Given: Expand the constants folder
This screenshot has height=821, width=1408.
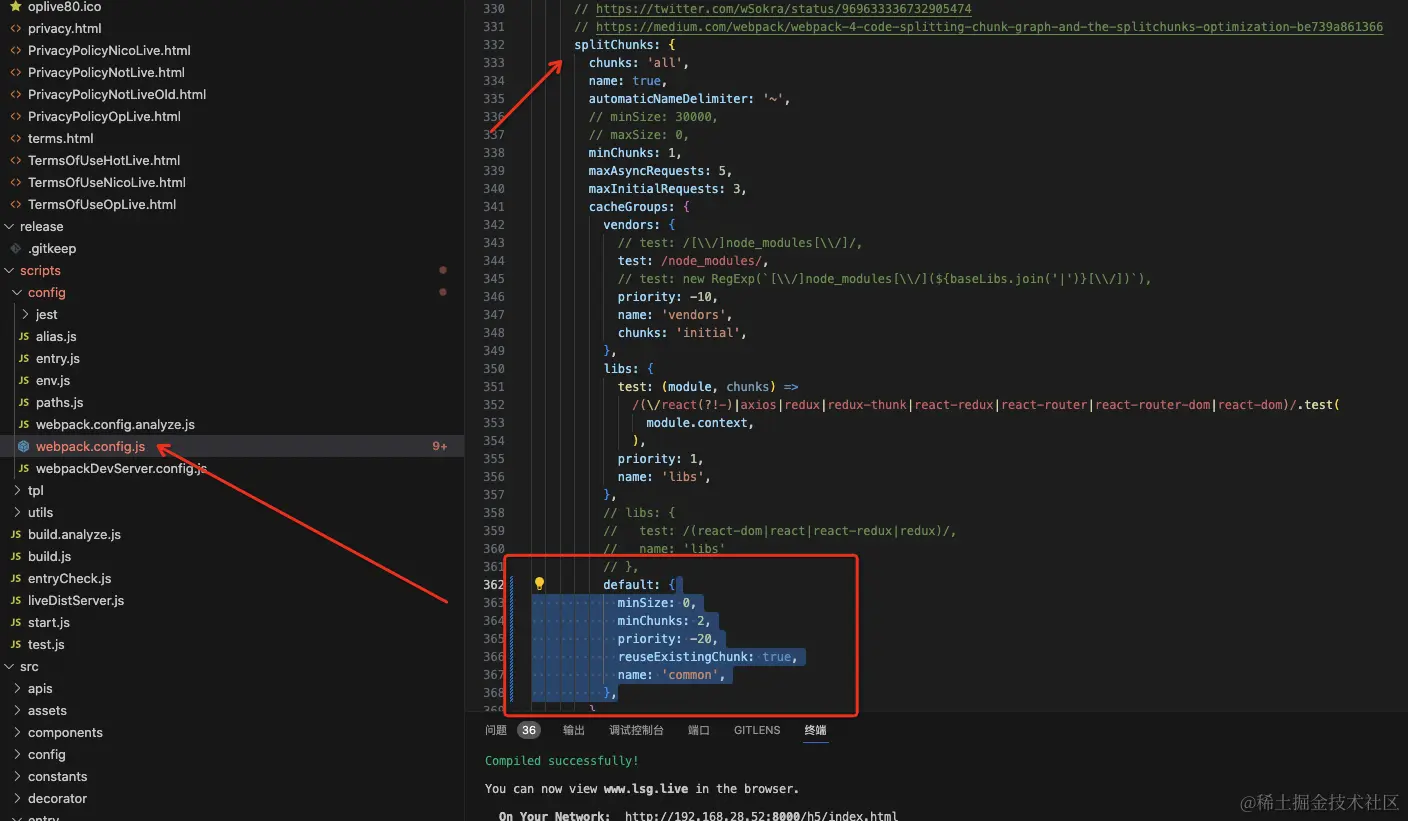Looking at the screenshot, I should pos(17,776).
